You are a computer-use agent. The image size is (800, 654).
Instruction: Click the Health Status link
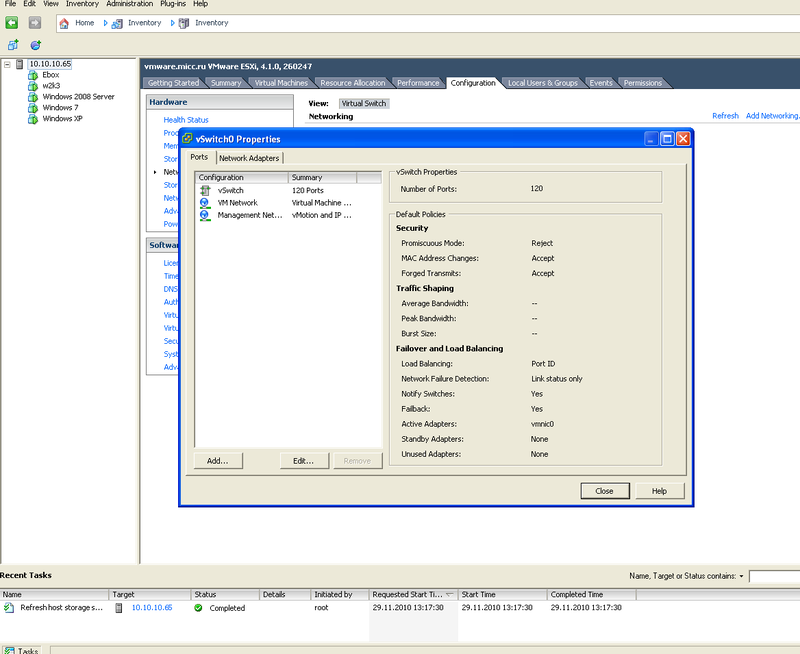186,120
